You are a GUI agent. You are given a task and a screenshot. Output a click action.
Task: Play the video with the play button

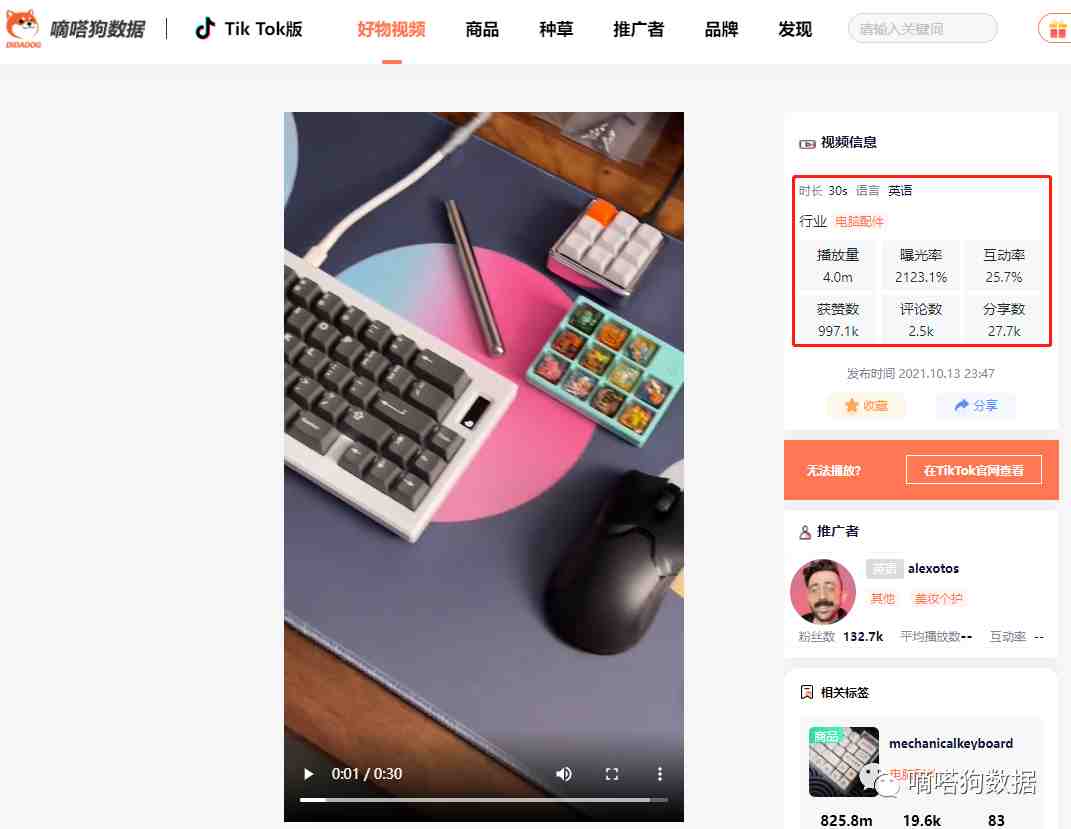(x=309, y=774)
